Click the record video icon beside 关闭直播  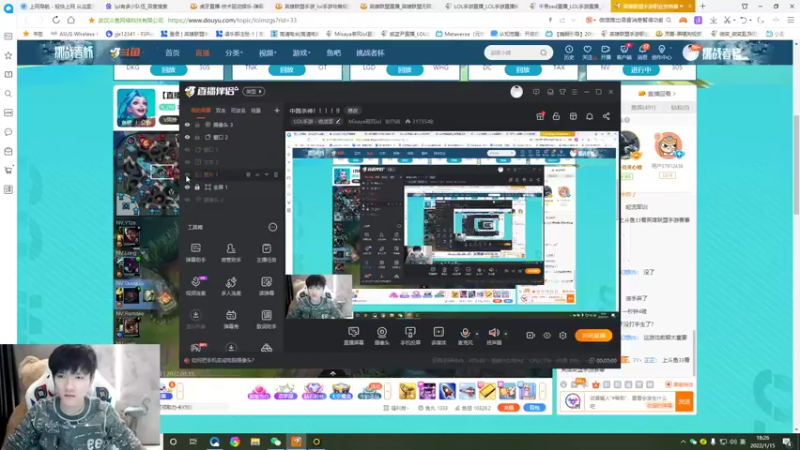coord(530,335)
